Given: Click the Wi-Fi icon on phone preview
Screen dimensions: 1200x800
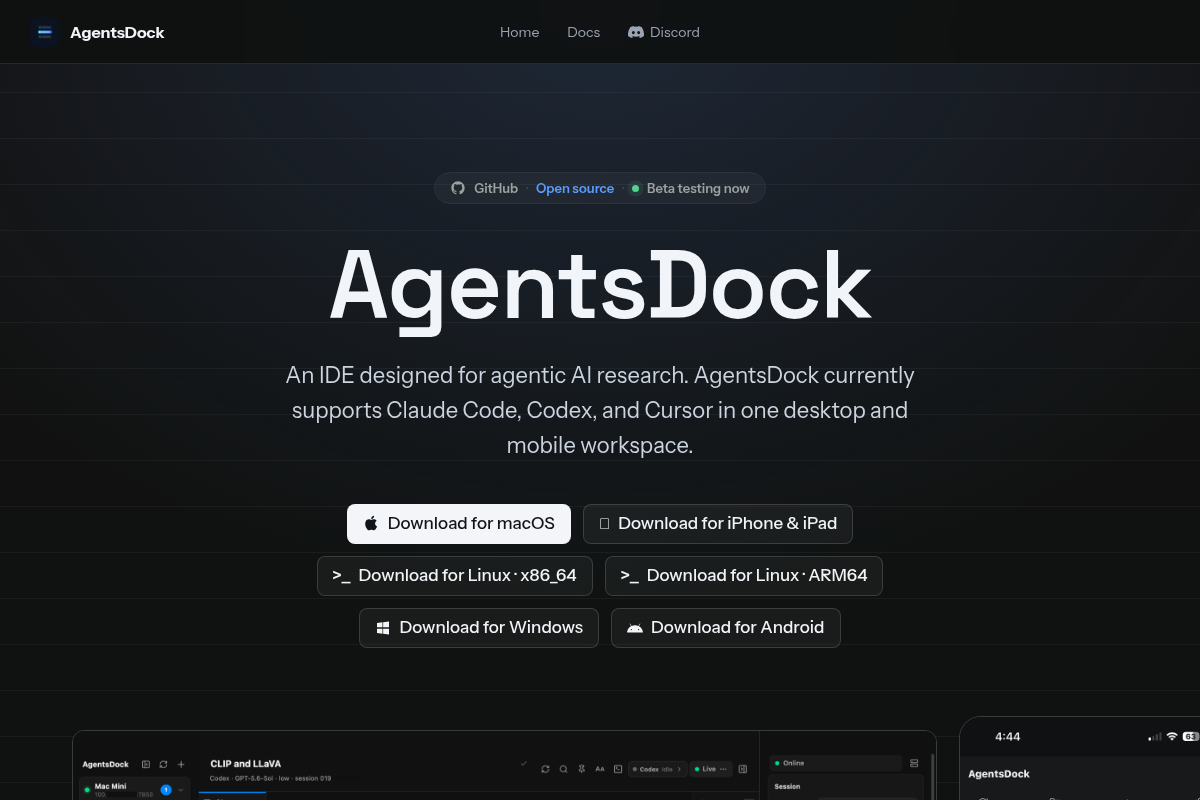Looking at the screenshot, I should [x=1172, y=737].
